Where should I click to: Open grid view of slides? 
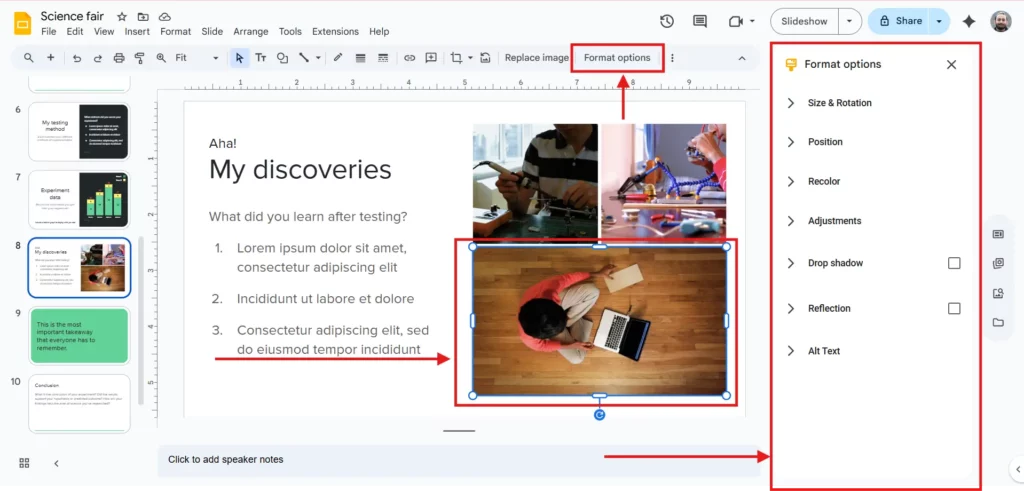[24, 462]
